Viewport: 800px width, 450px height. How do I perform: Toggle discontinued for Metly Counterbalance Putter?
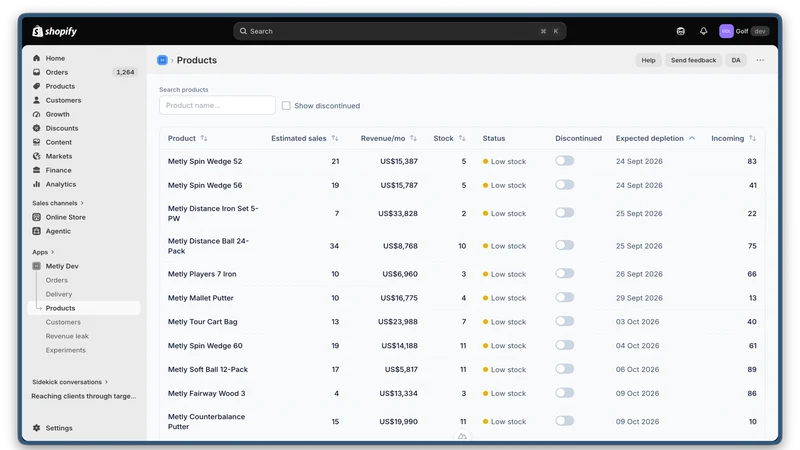pyautogui.click(x=565, y=421)
